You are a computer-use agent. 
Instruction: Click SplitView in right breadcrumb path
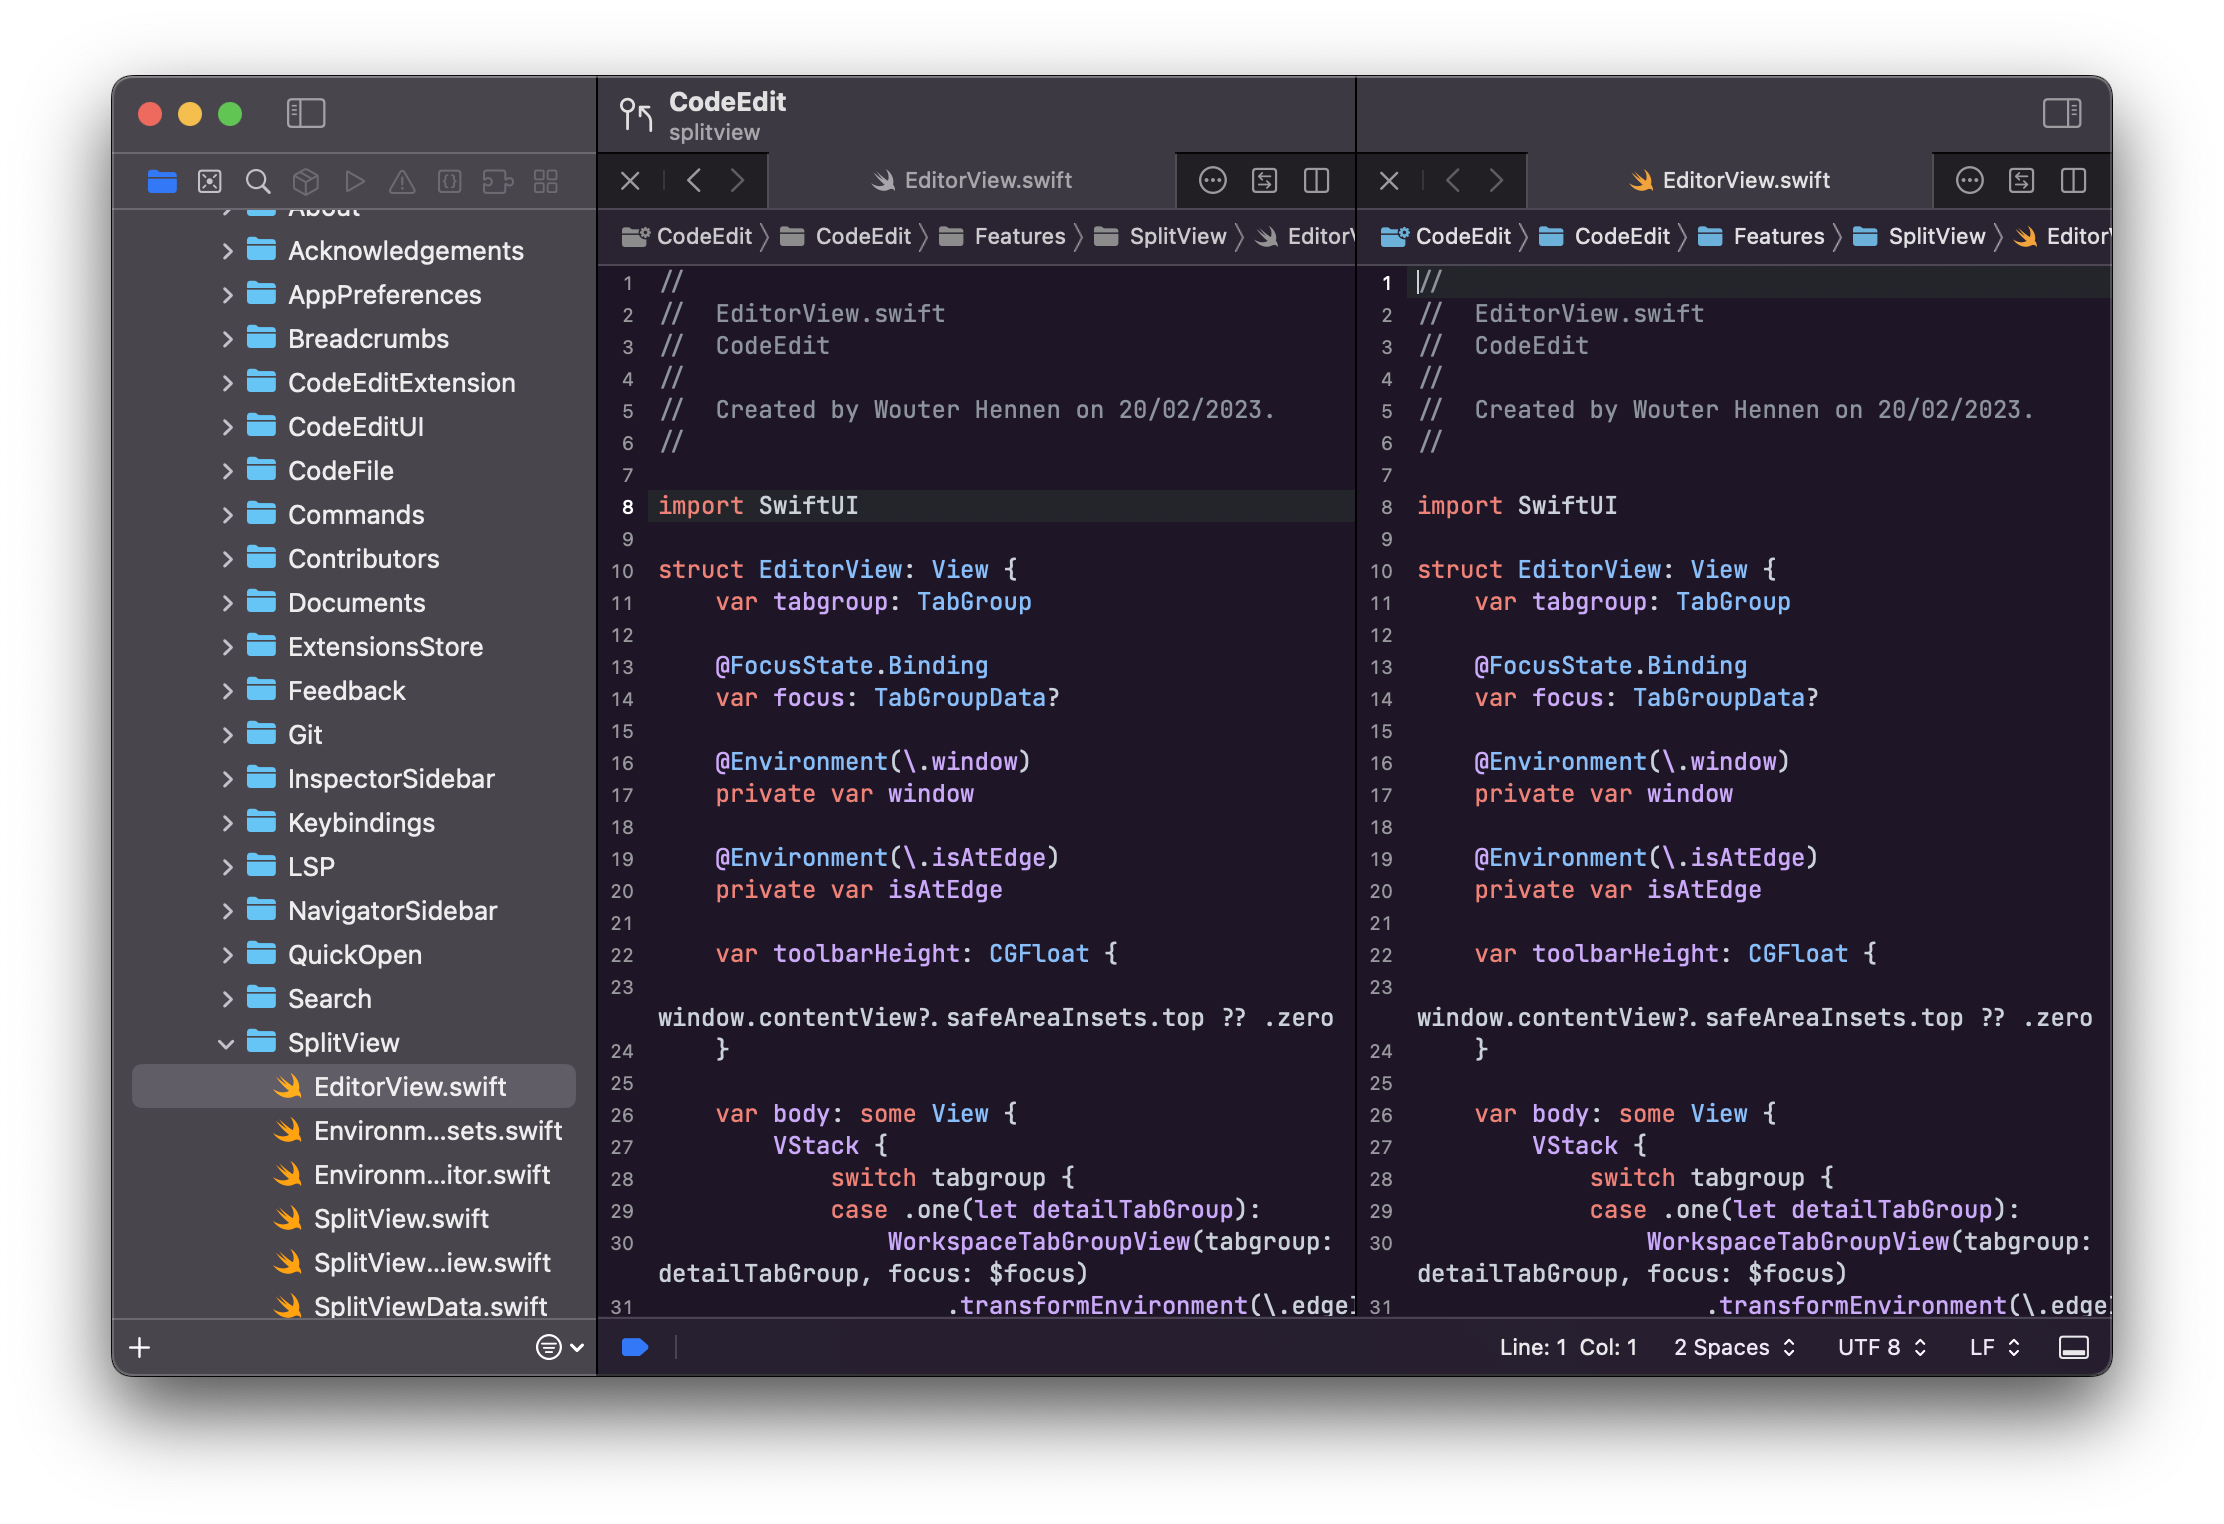(1919, 236)
